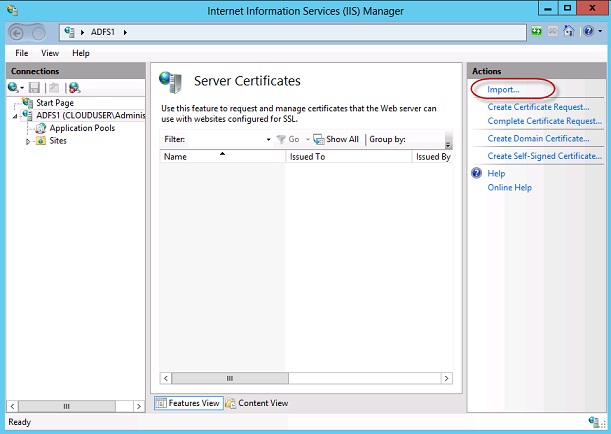Click the Show All icon

pyautogui.click(x=319, y=139)
